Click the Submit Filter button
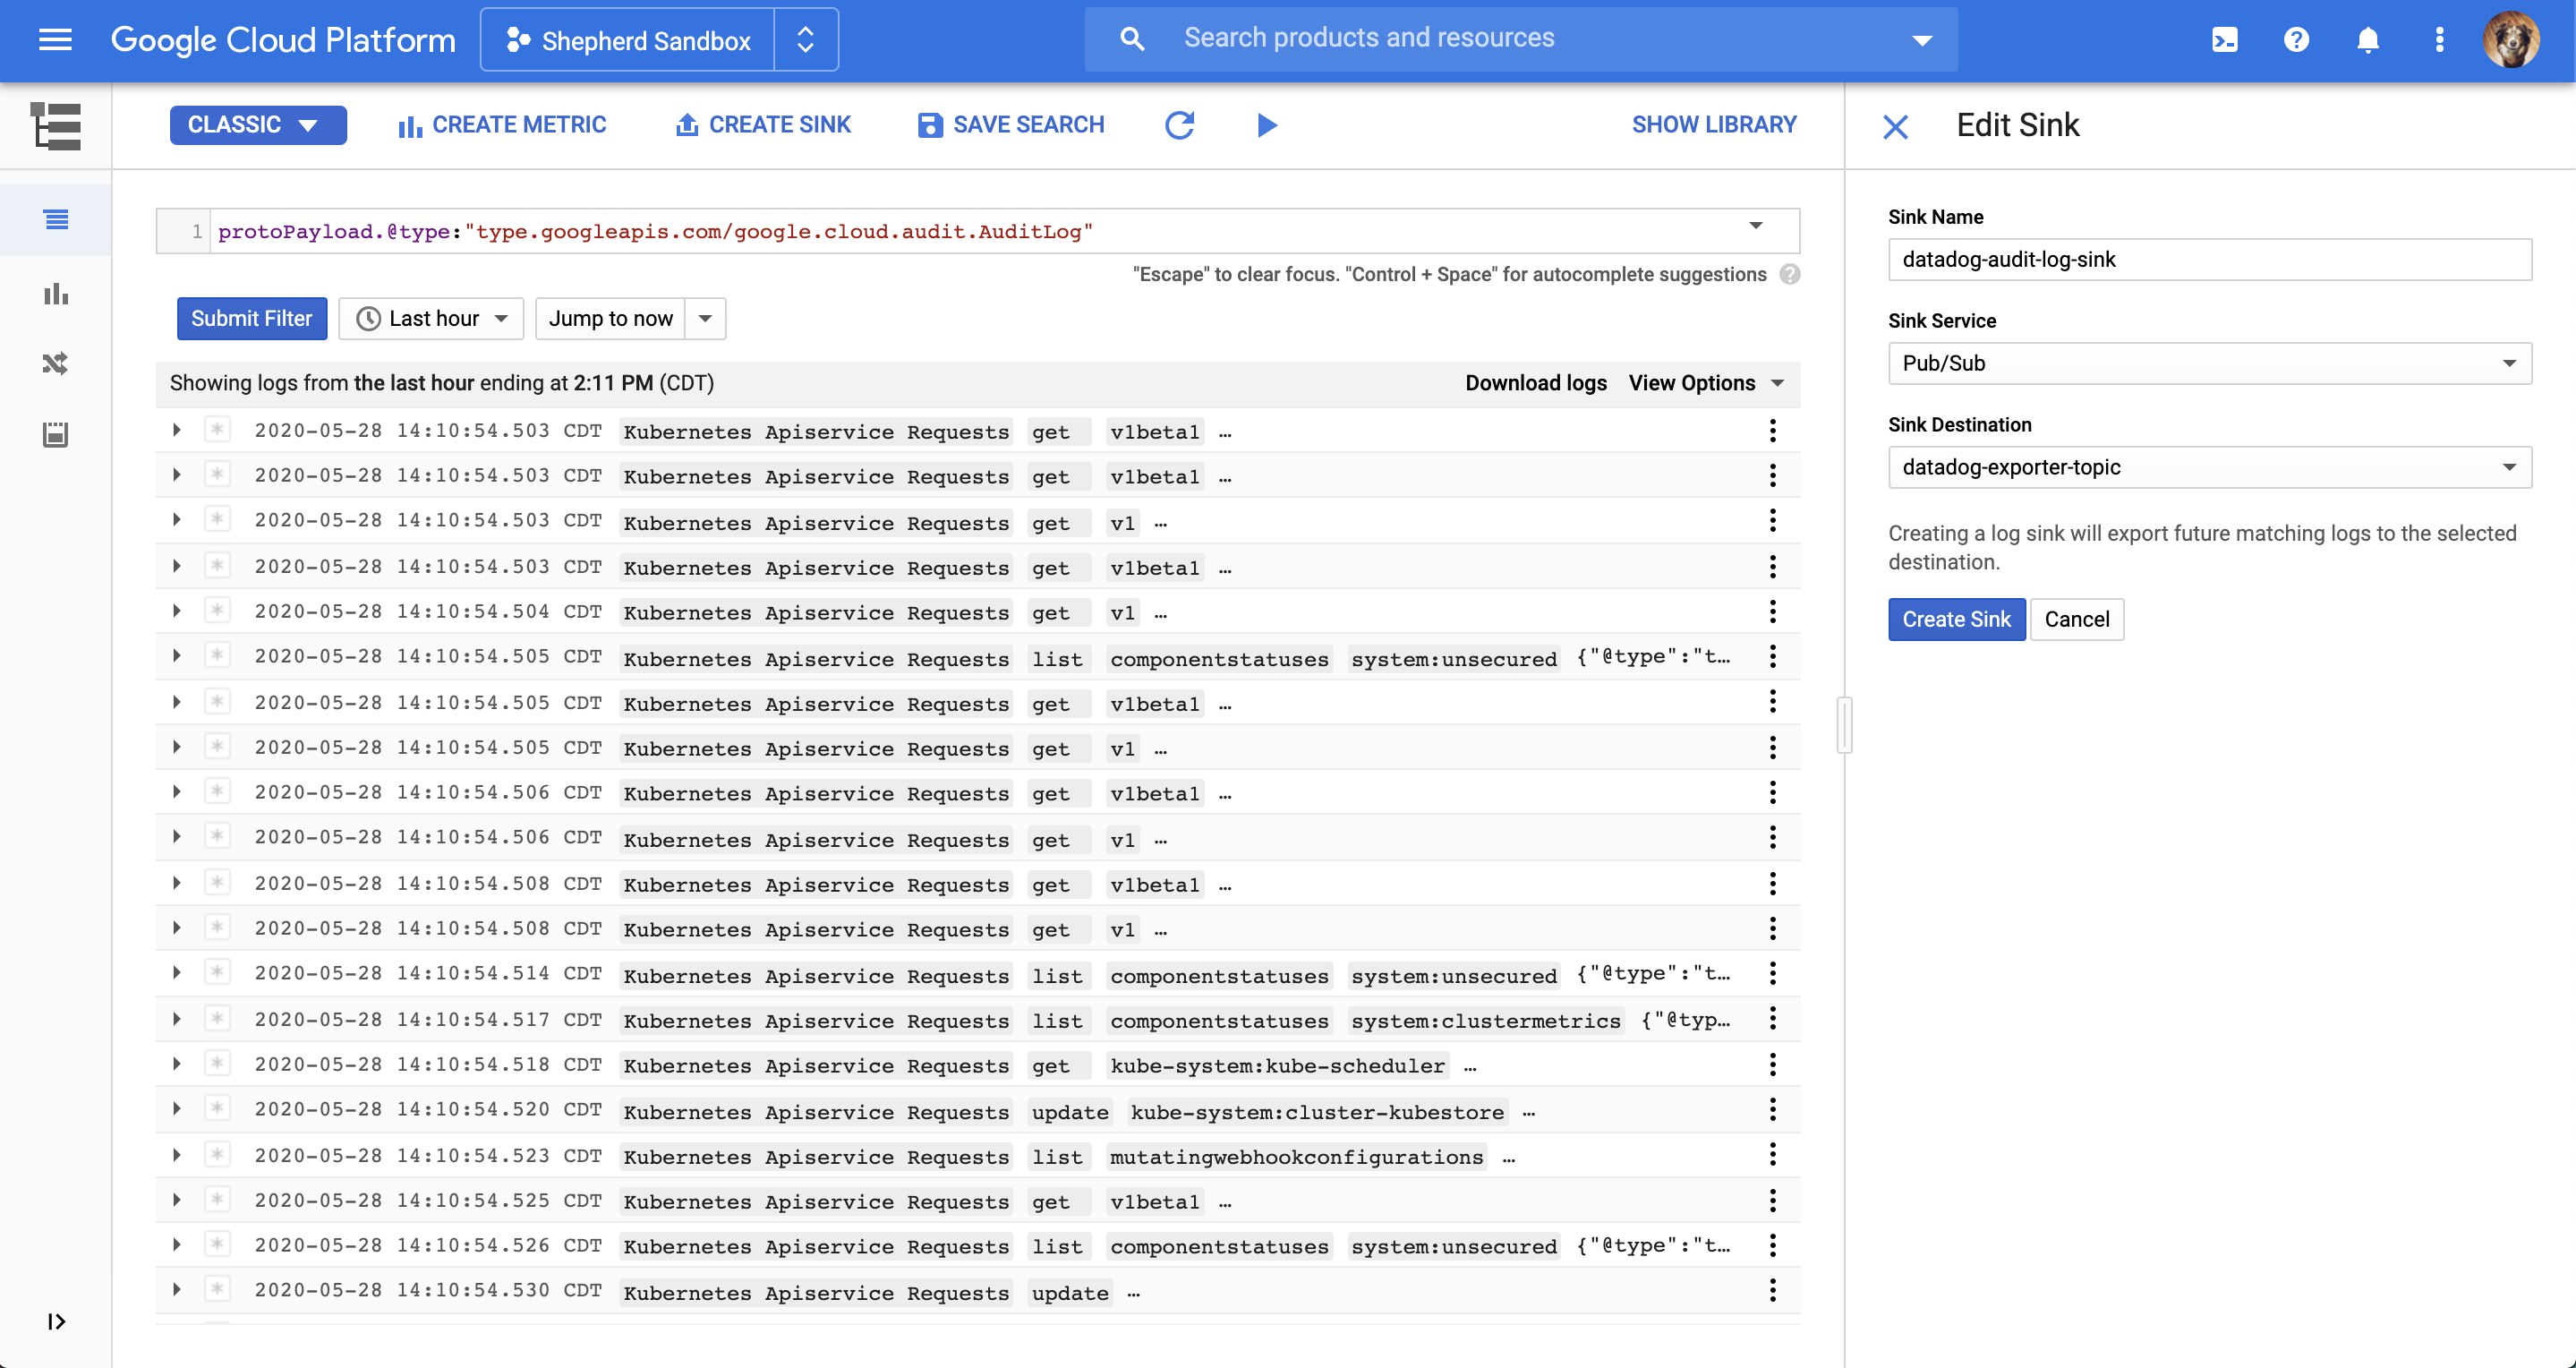Screen dimensions: 2576x1368 251,318
